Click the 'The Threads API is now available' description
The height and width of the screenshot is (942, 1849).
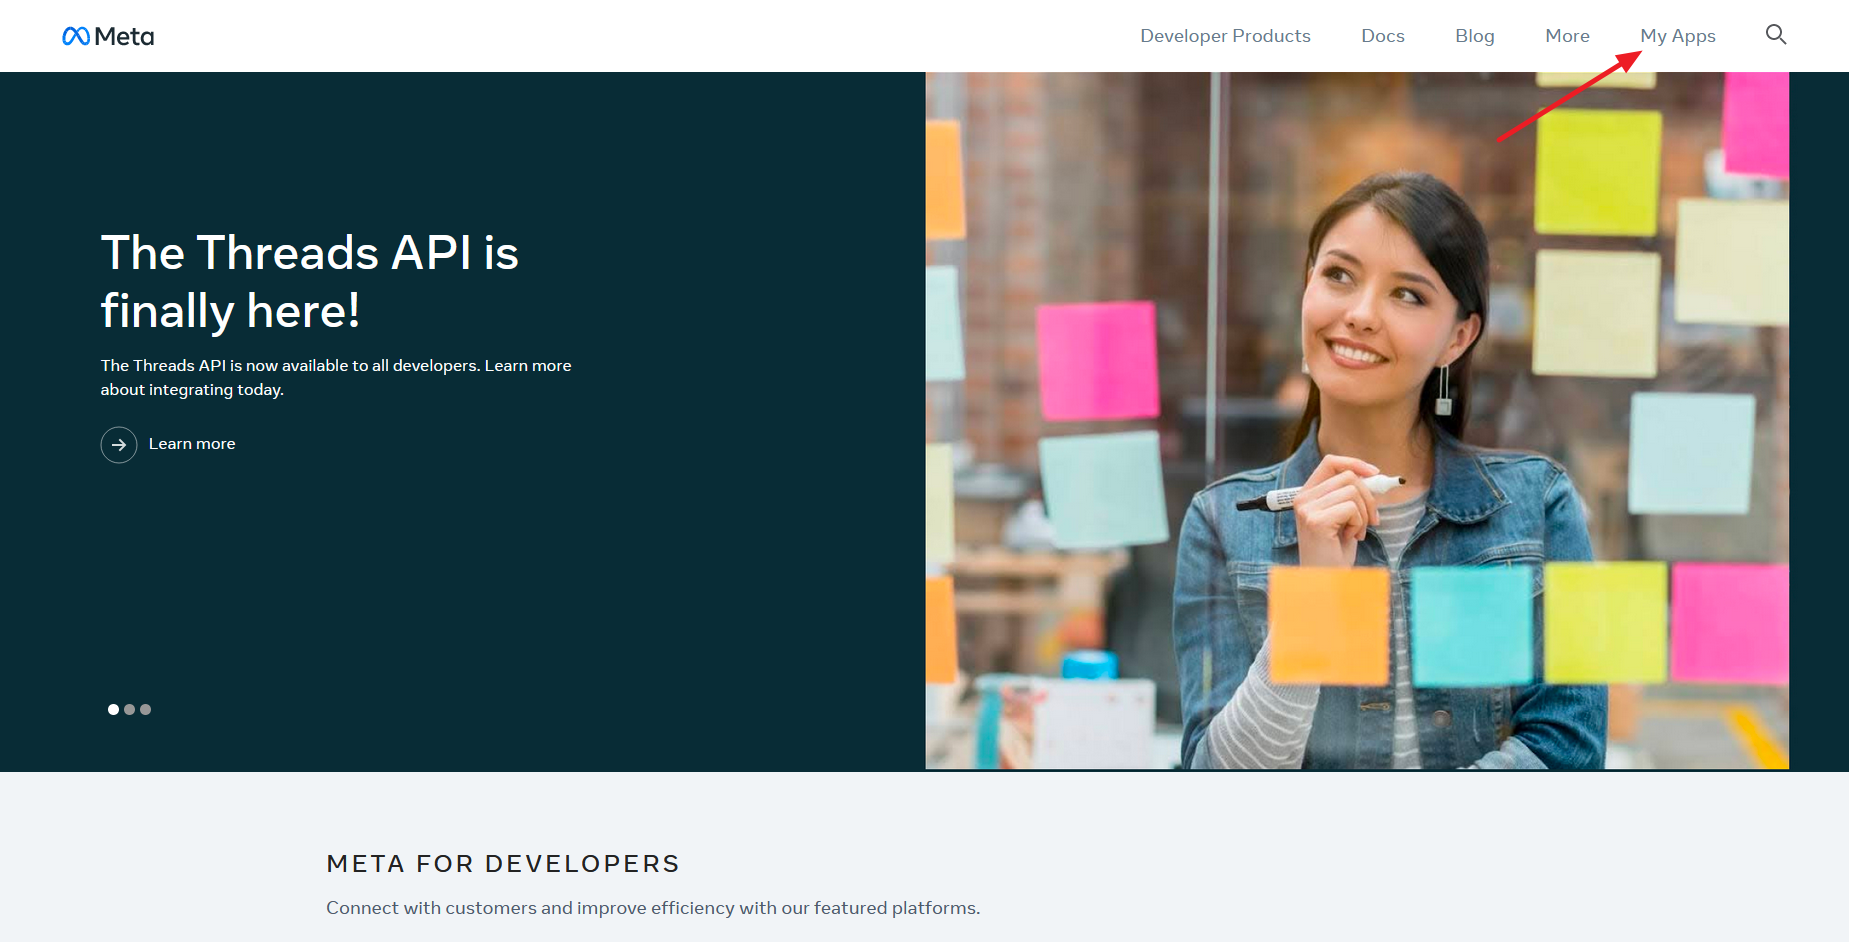click(x=336, y=378)
